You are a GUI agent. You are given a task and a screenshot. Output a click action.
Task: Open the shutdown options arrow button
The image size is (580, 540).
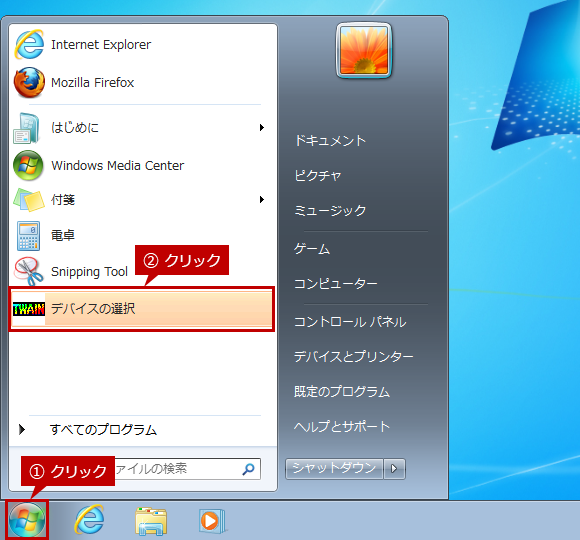tap(394, 469)
